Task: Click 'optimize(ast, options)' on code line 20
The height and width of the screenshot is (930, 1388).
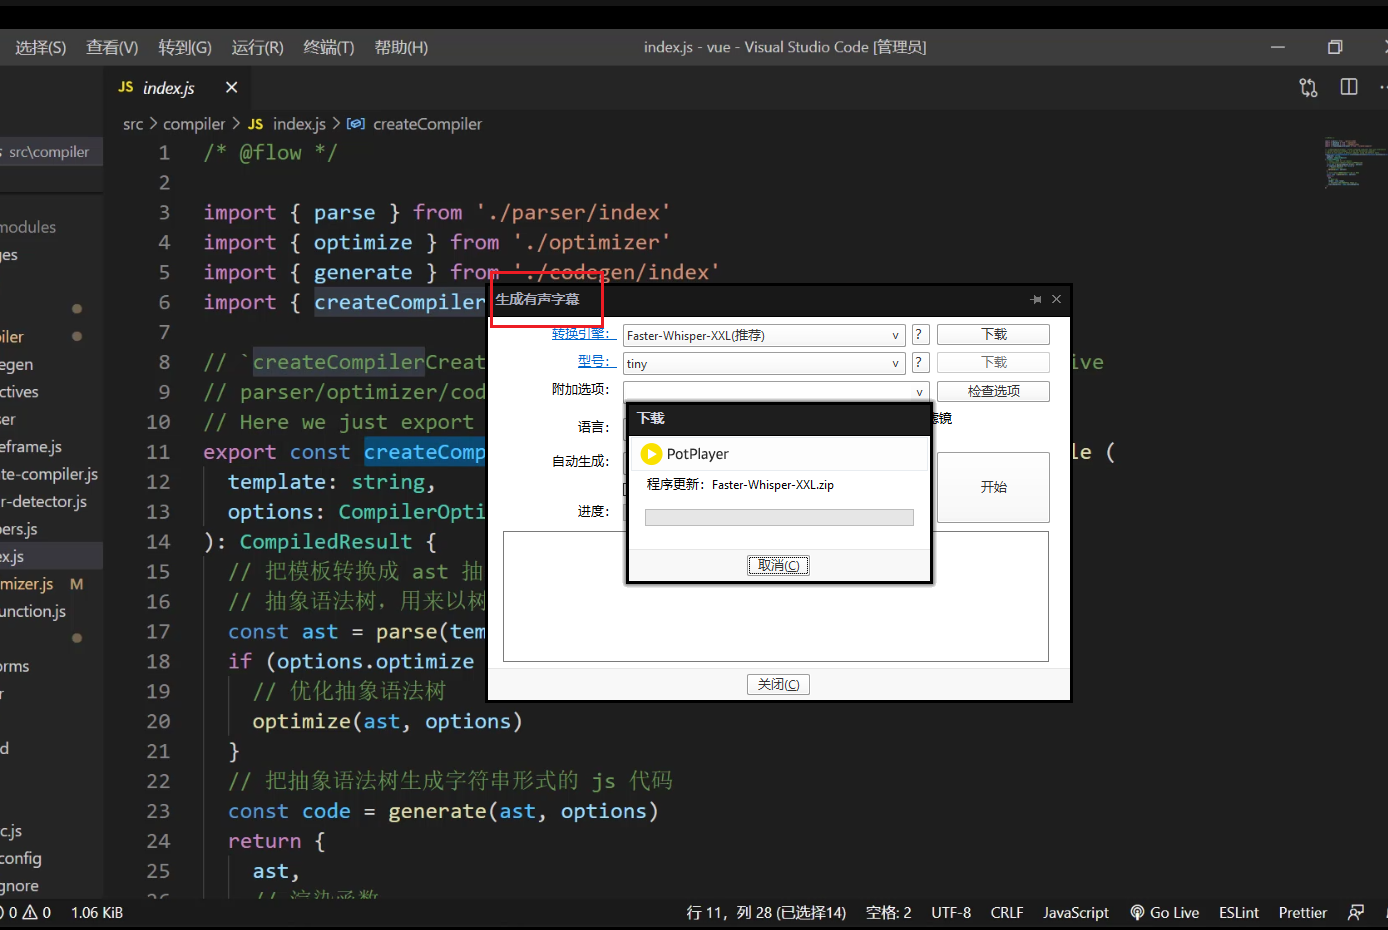Action: 387,721
